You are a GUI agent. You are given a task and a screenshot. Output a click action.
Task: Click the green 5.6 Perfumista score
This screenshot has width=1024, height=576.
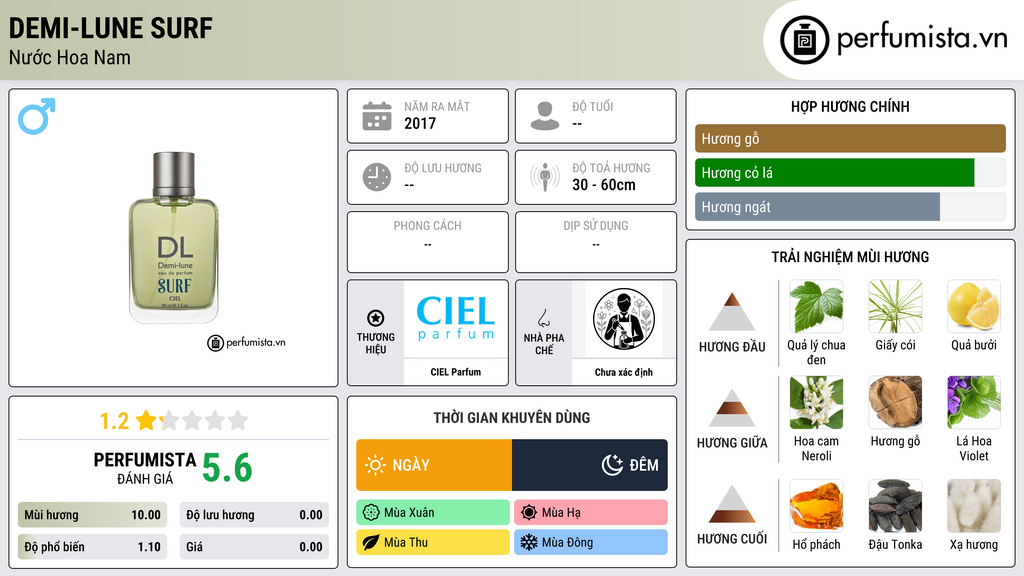227,468
